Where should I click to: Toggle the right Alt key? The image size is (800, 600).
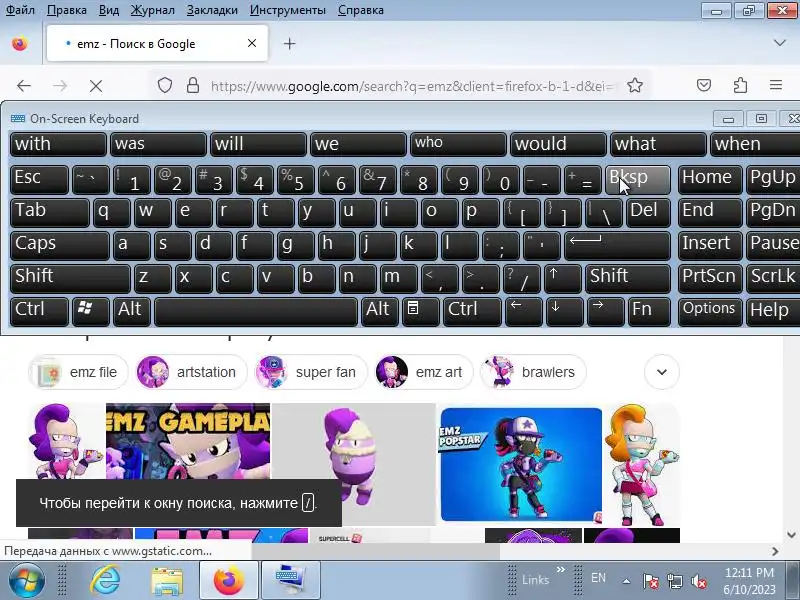379,312
